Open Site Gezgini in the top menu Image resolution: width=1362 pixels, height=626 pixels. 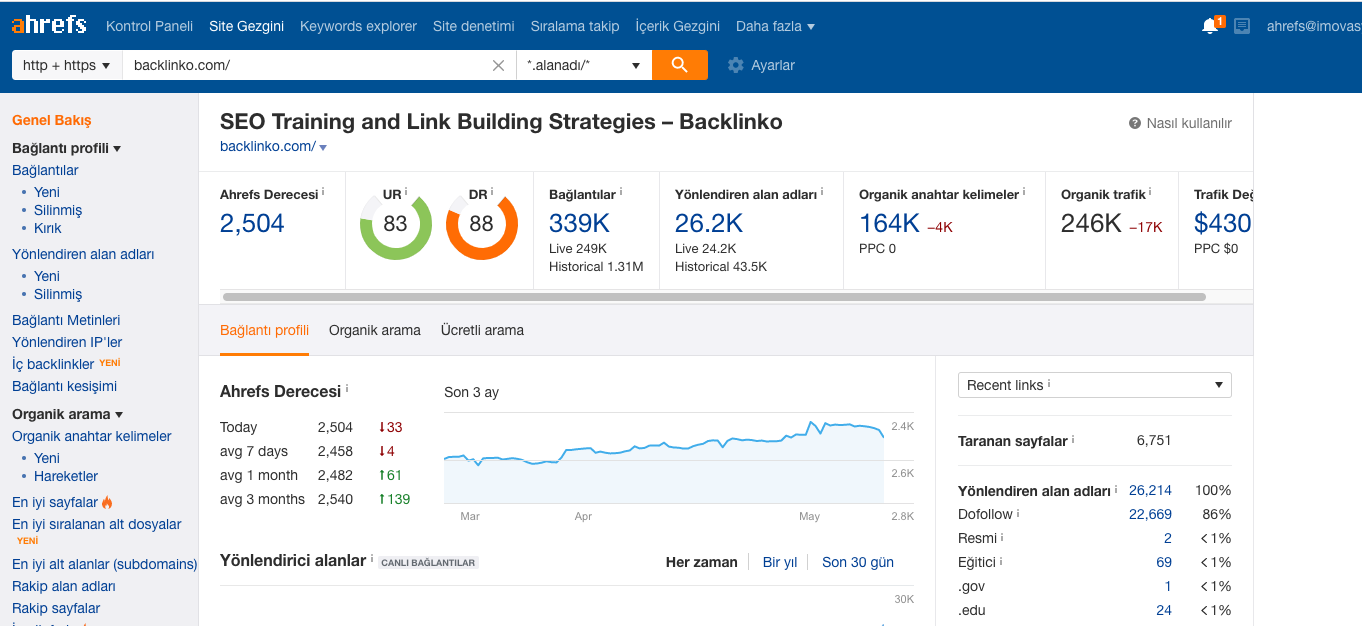(246, 26)
